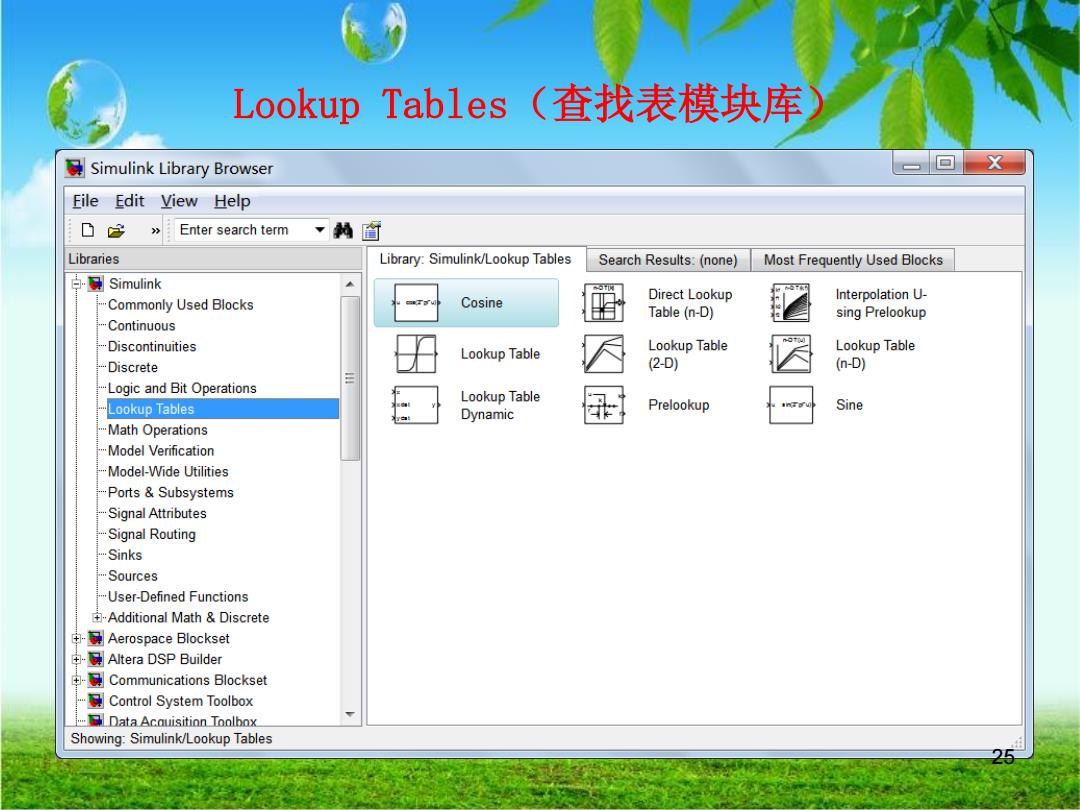The width and height of the screenshot is (1080, 810).
Task: Select the Lookup Table Dynamic block icon
Action: 416,405
